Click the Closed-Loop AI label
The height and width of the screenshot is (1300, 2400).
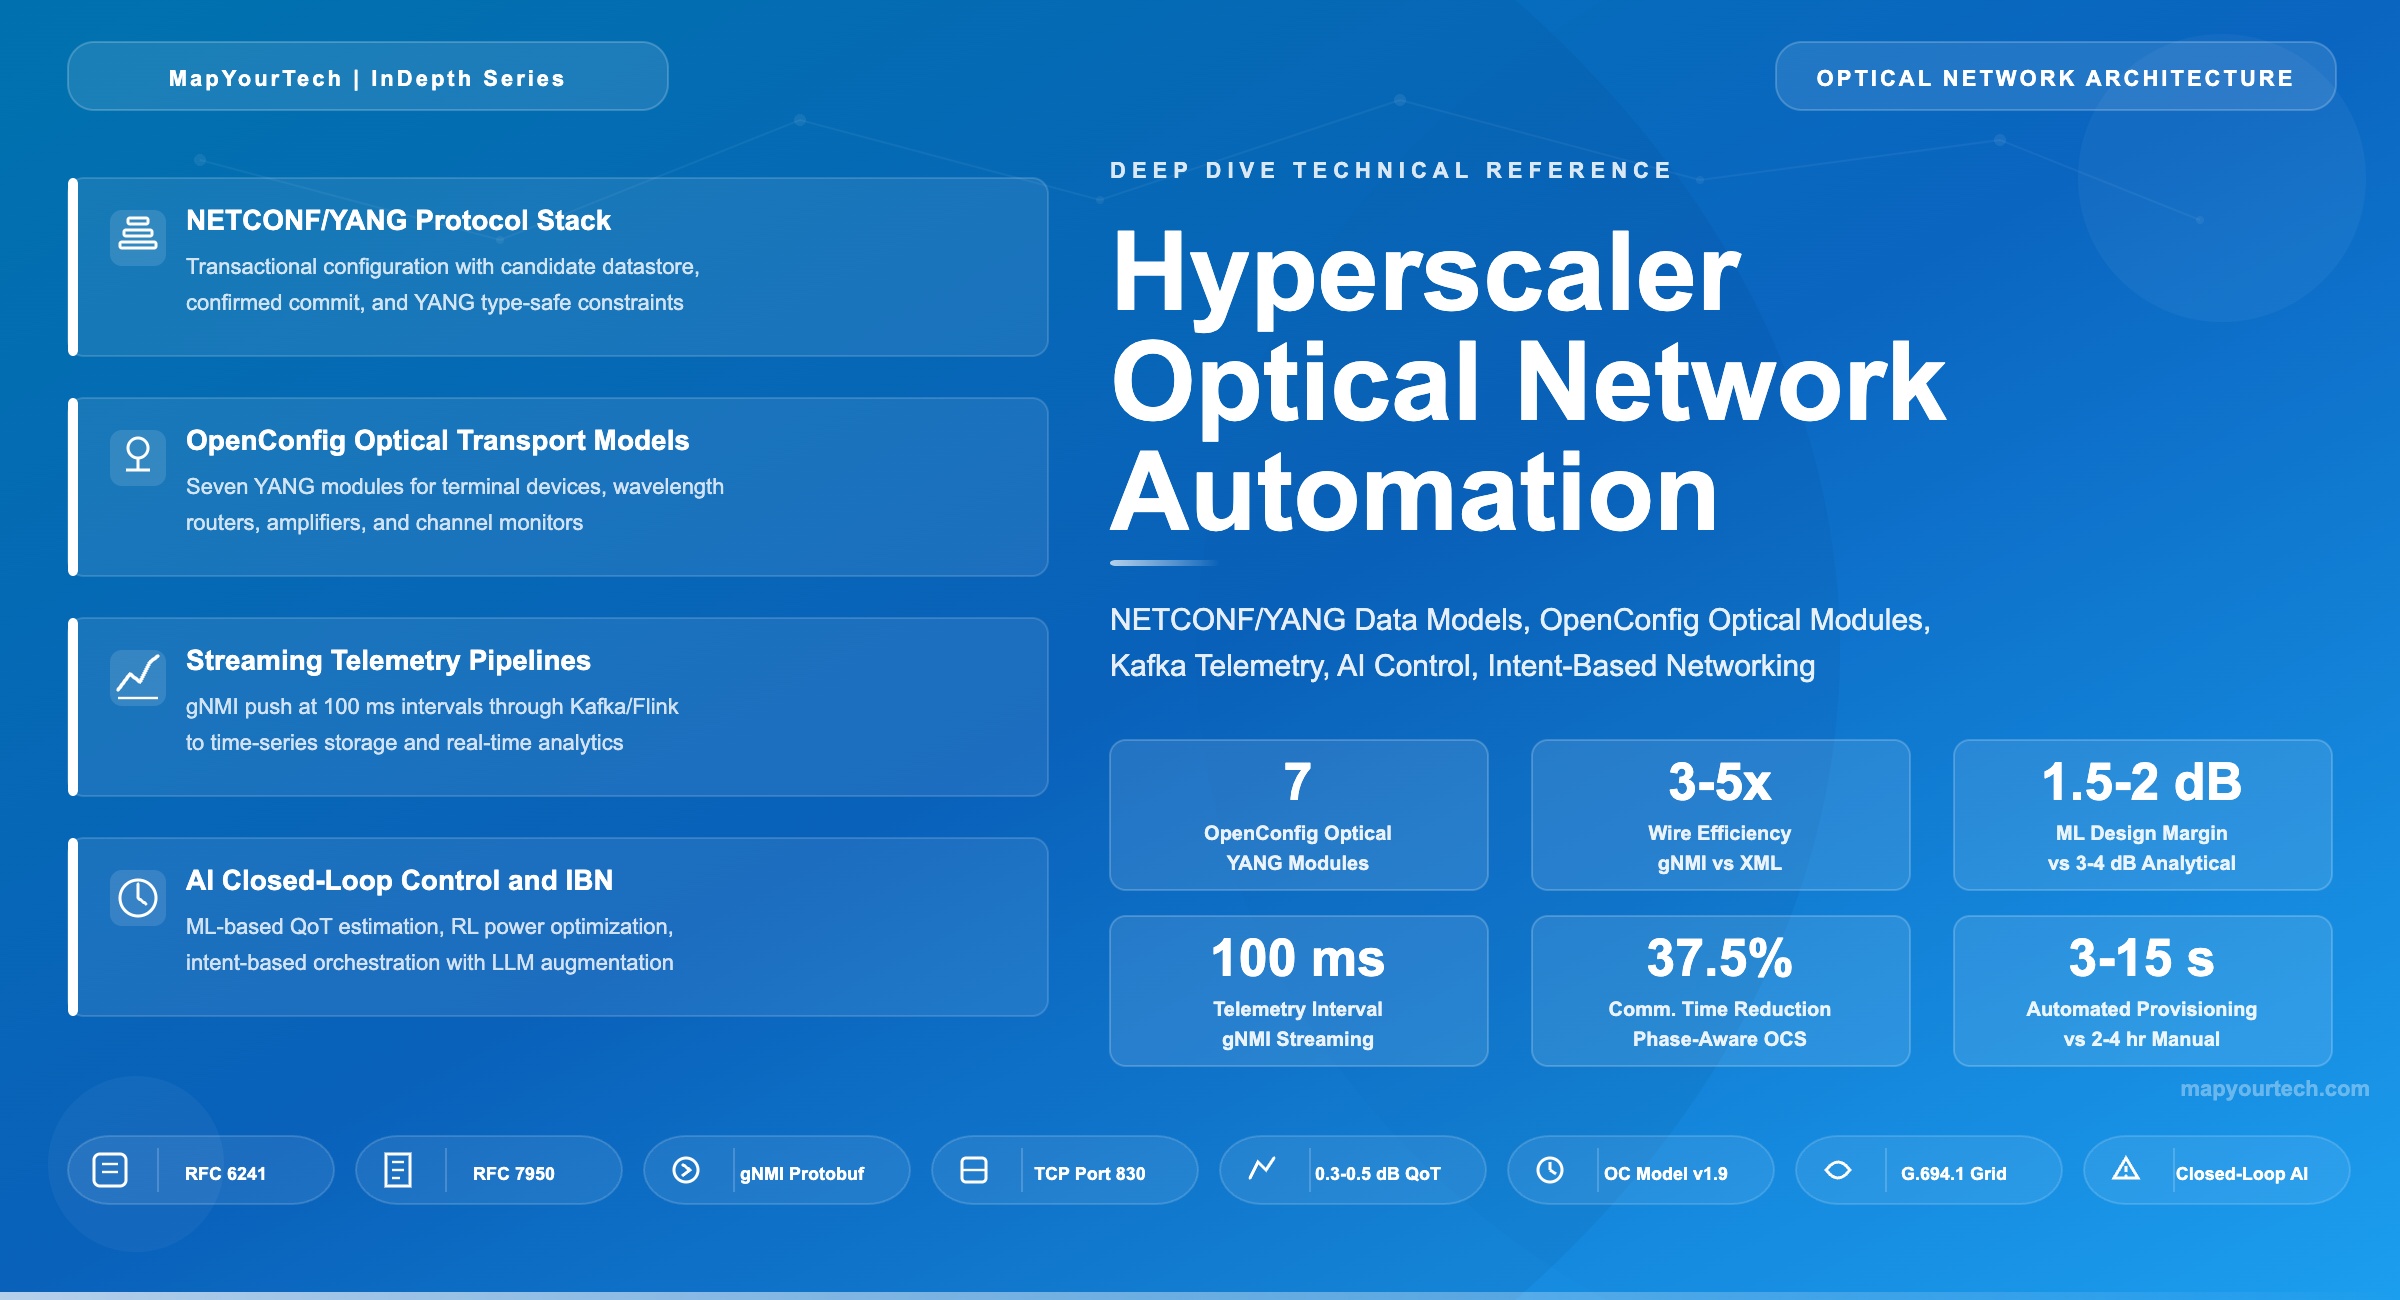click(x=2242, y=1174)
